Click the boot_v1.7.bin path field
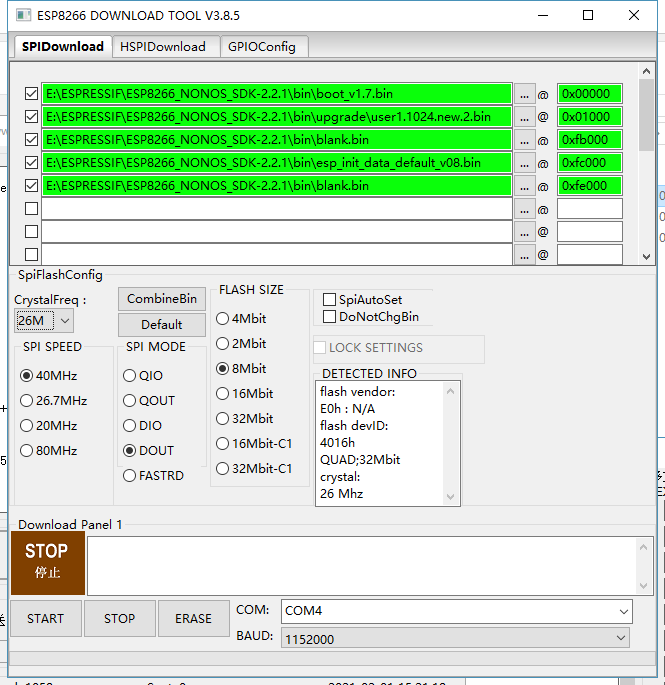Viewport: 665px width, 685px height. point(277,94)
